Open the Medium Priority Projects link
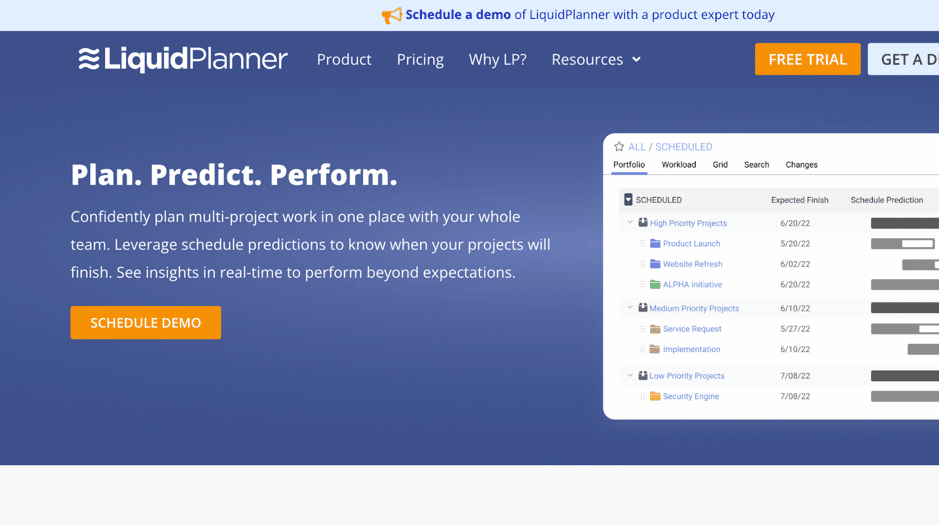Screen dimensions: 939x525 coord(694,308)
